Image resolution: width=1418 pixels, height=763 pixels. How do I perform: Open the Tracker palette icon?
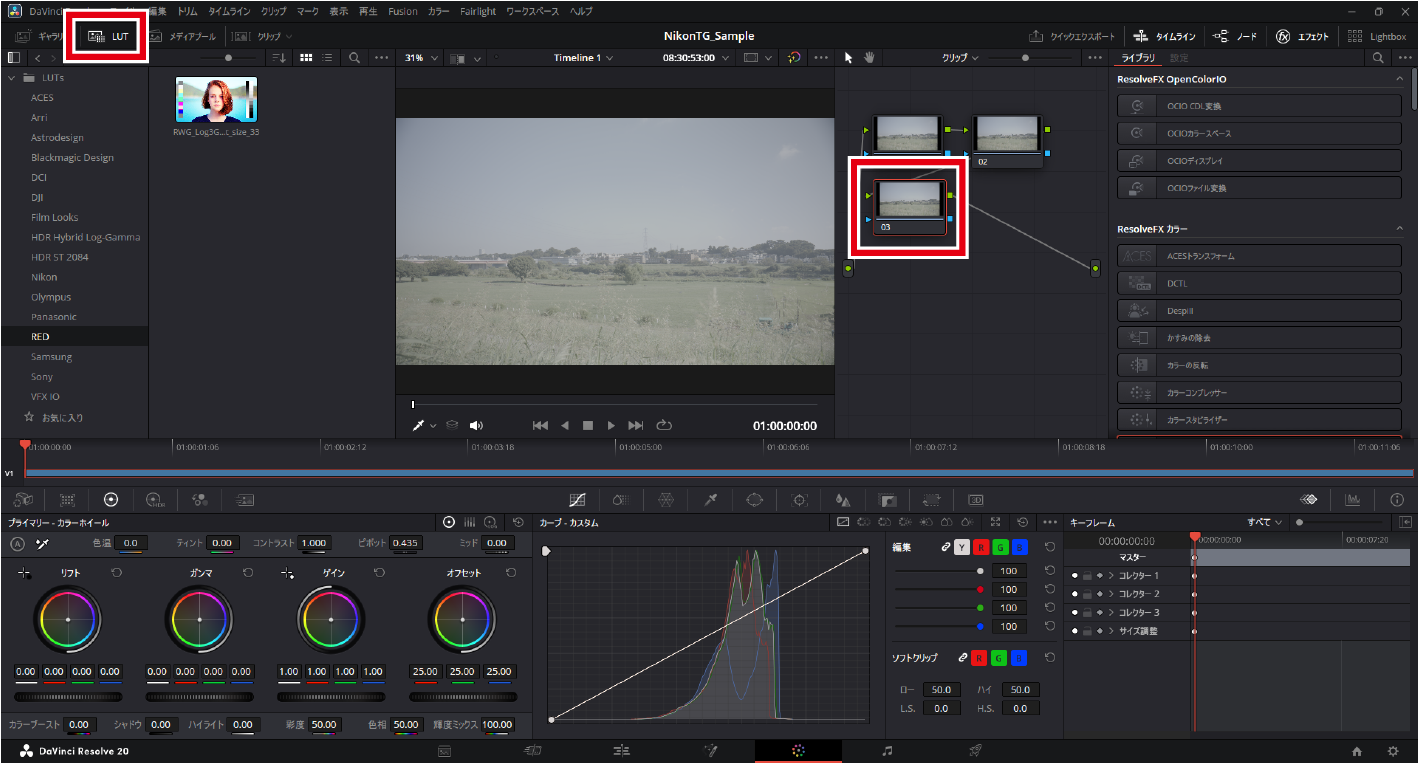pos(799,500)
